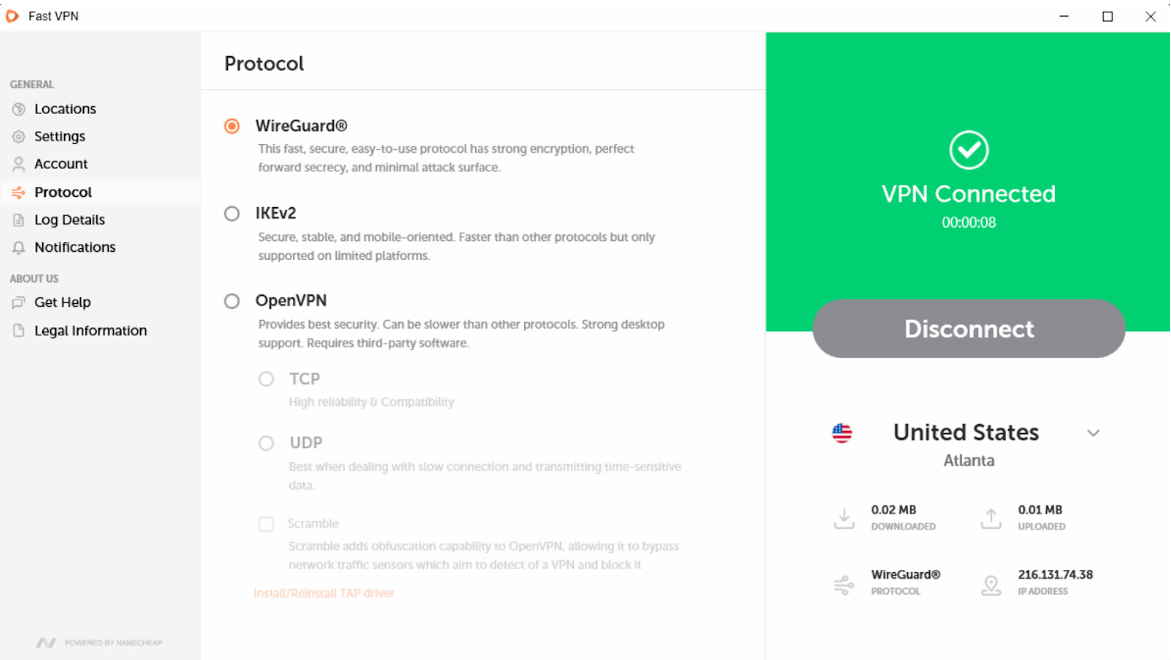This screenshot has height=660, width=1171.
Task: Click the Locations globe icon in sidebar
Action: (x=20, y=108)
